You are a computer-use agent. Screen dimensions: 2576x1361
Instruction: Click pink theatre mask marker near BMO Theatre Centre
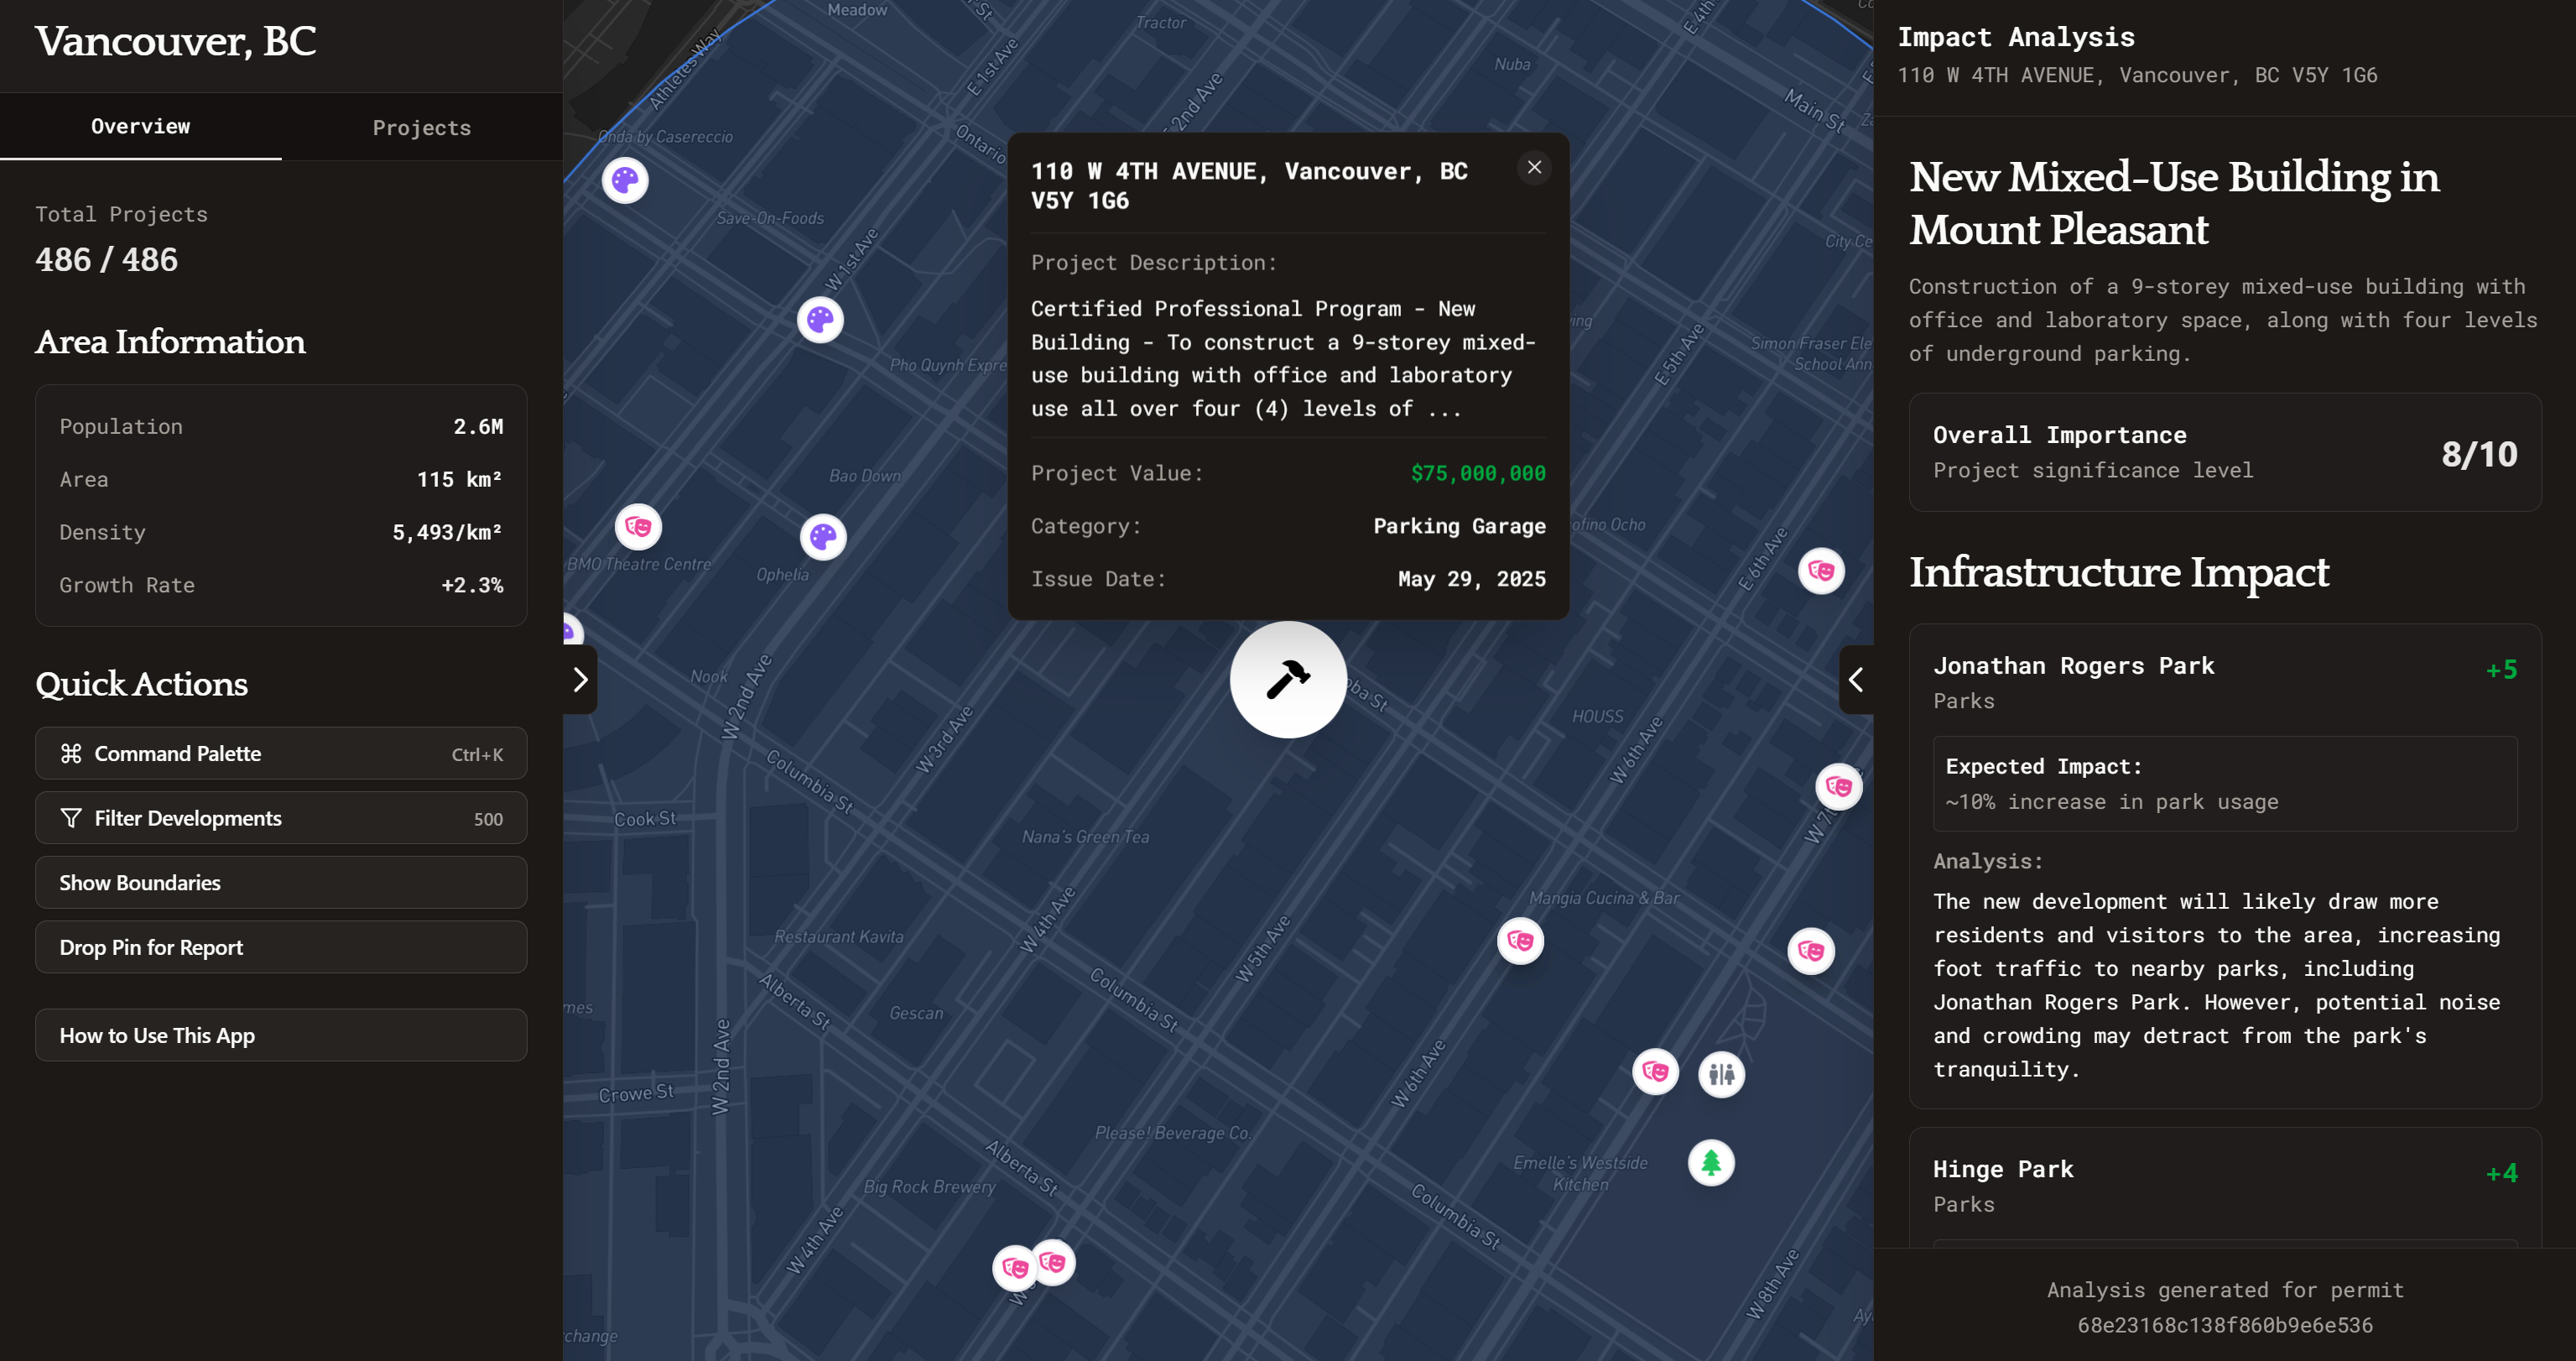coord(638,527)
